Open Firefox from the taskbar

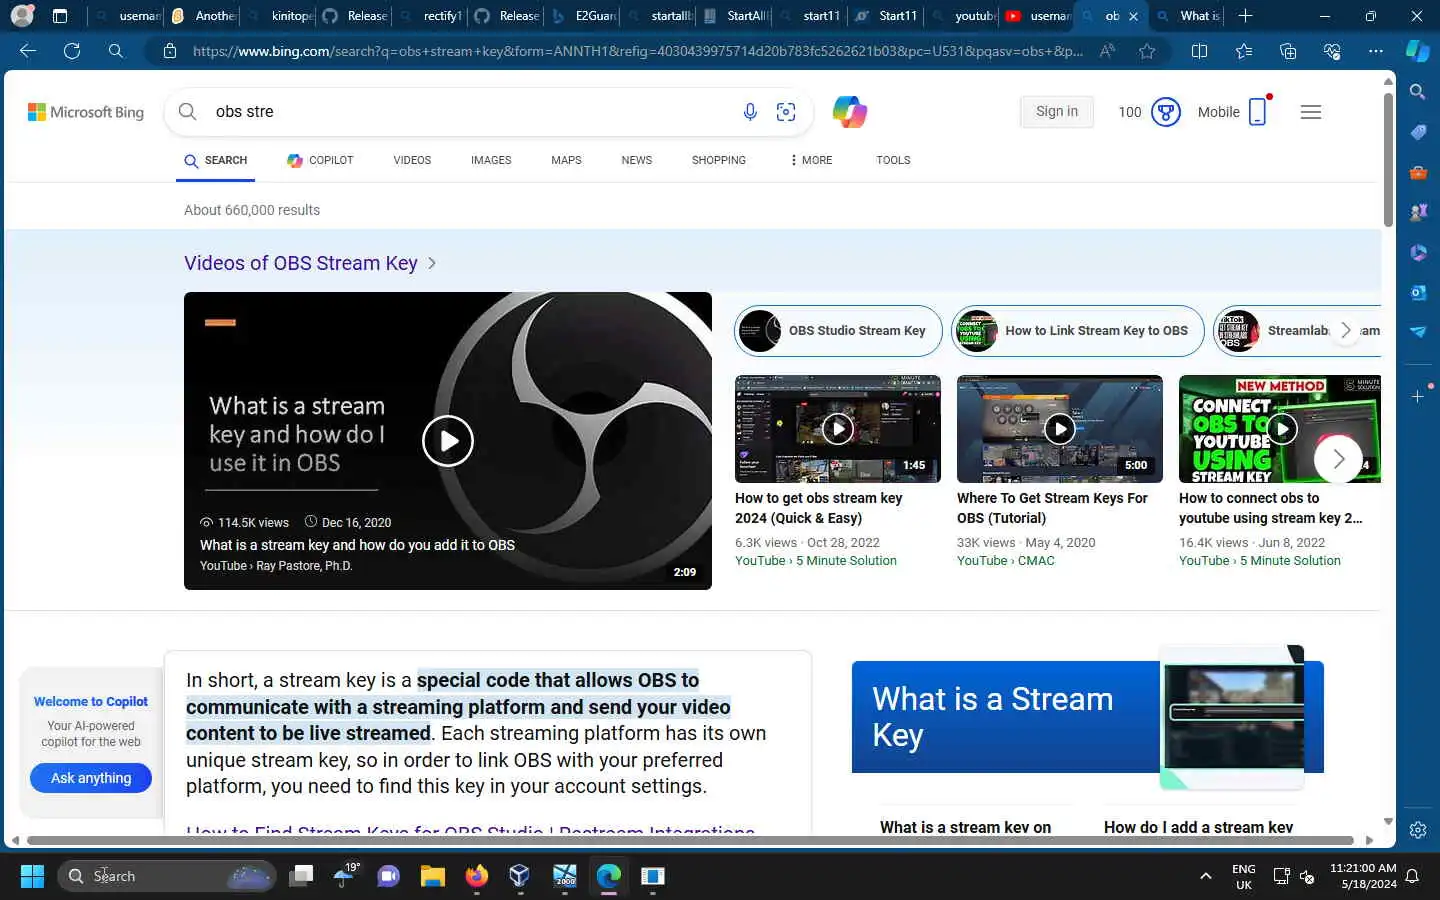tap(476, 876)
